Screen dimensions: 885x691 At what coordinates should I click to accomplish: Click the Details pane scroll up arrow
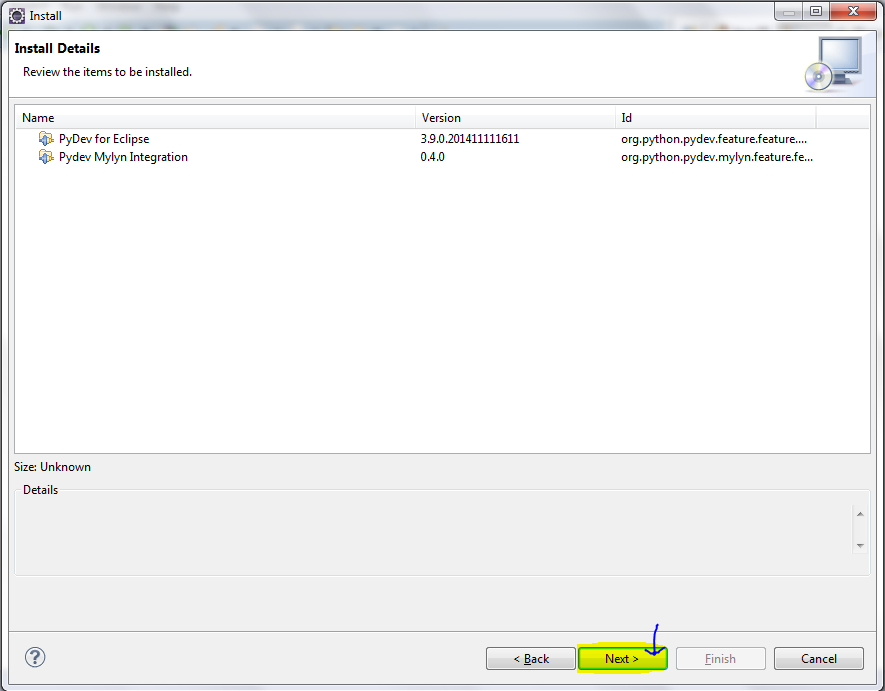pyautogui.click(x=860, y=514)
